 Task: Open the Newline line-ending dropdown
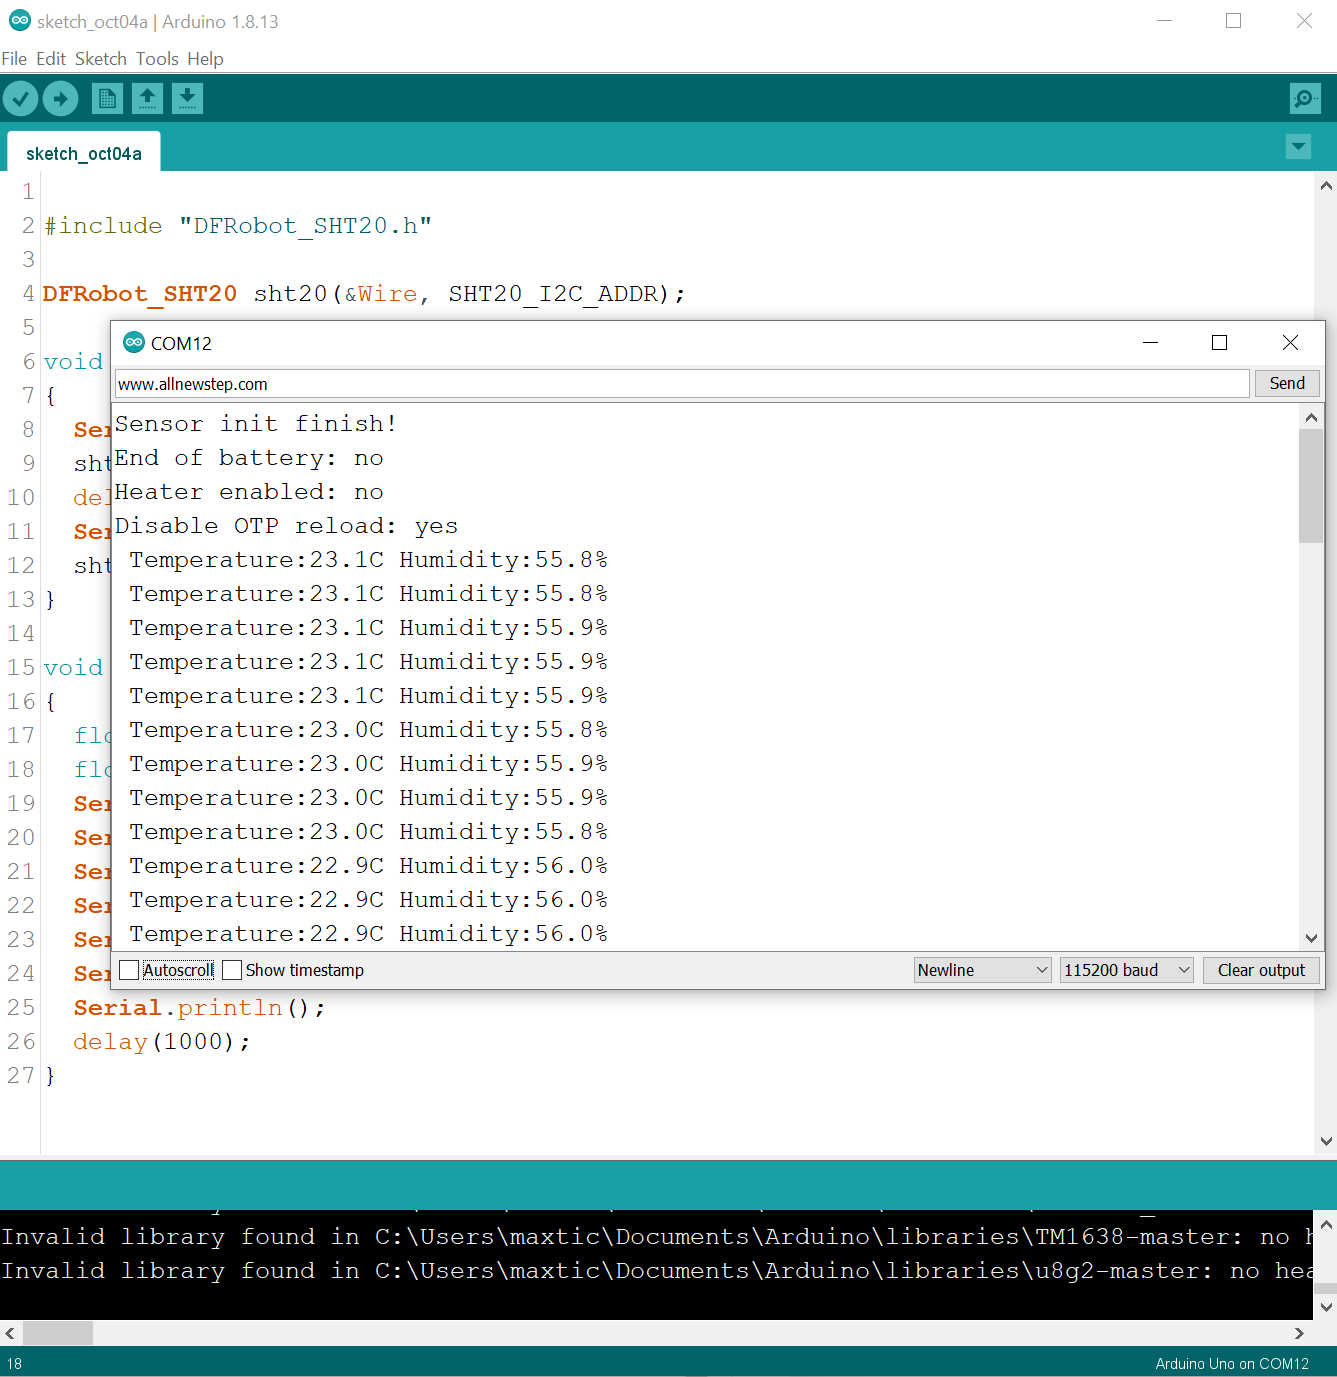pos(982,970)
